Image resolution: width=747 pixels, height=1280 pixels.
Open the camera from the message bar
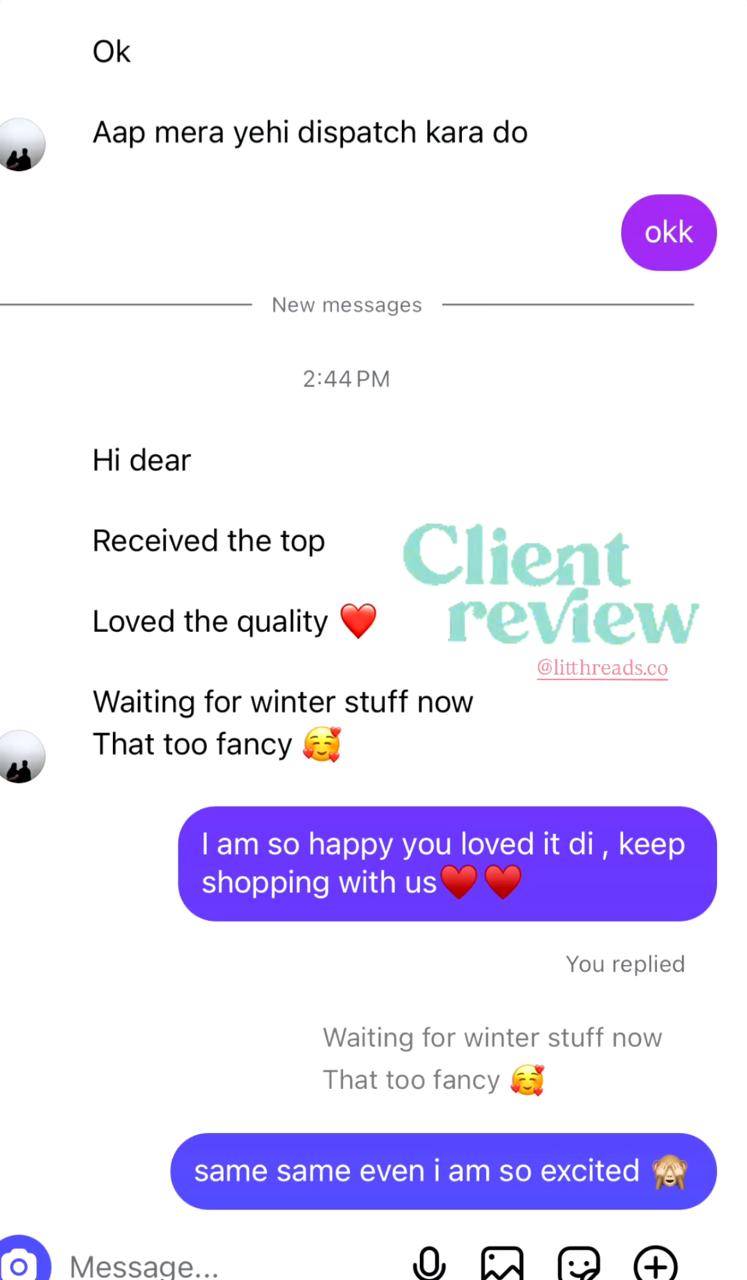(x=20, y=1262)
